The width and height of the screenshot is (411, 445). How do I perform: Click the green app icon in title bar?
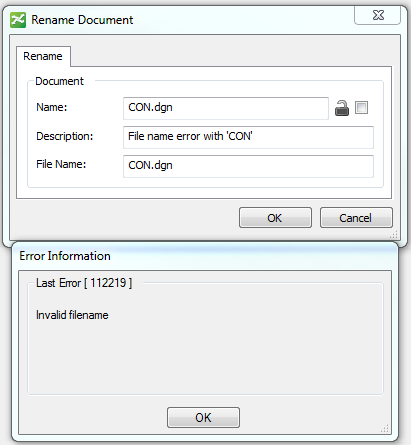pos(18,20)
